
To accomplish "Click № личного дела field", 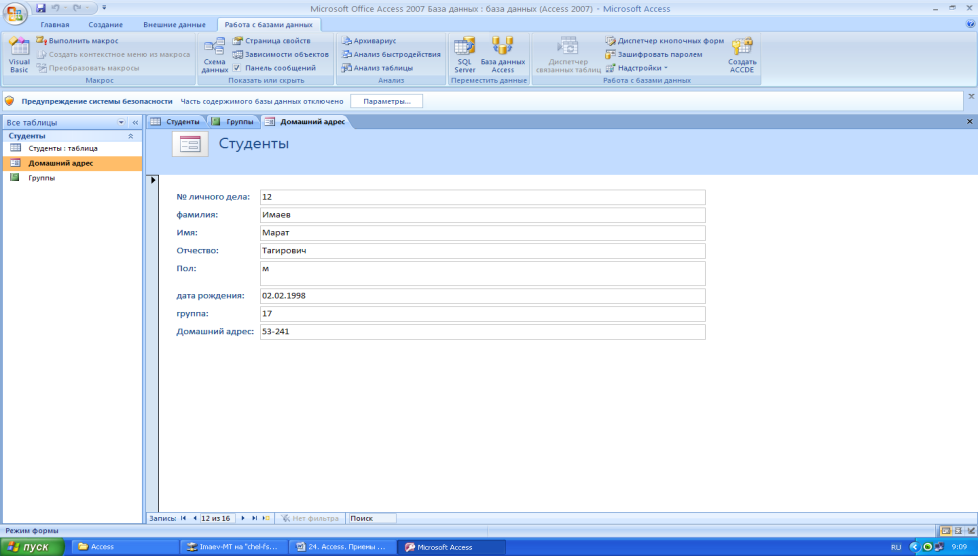I will click(x=482, y=197).
